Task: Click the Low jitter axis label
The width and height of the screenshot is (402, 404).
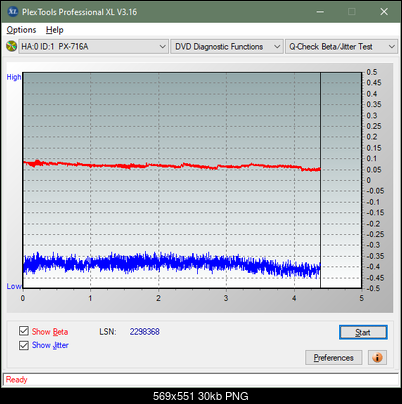Action: tap(14, 286)
